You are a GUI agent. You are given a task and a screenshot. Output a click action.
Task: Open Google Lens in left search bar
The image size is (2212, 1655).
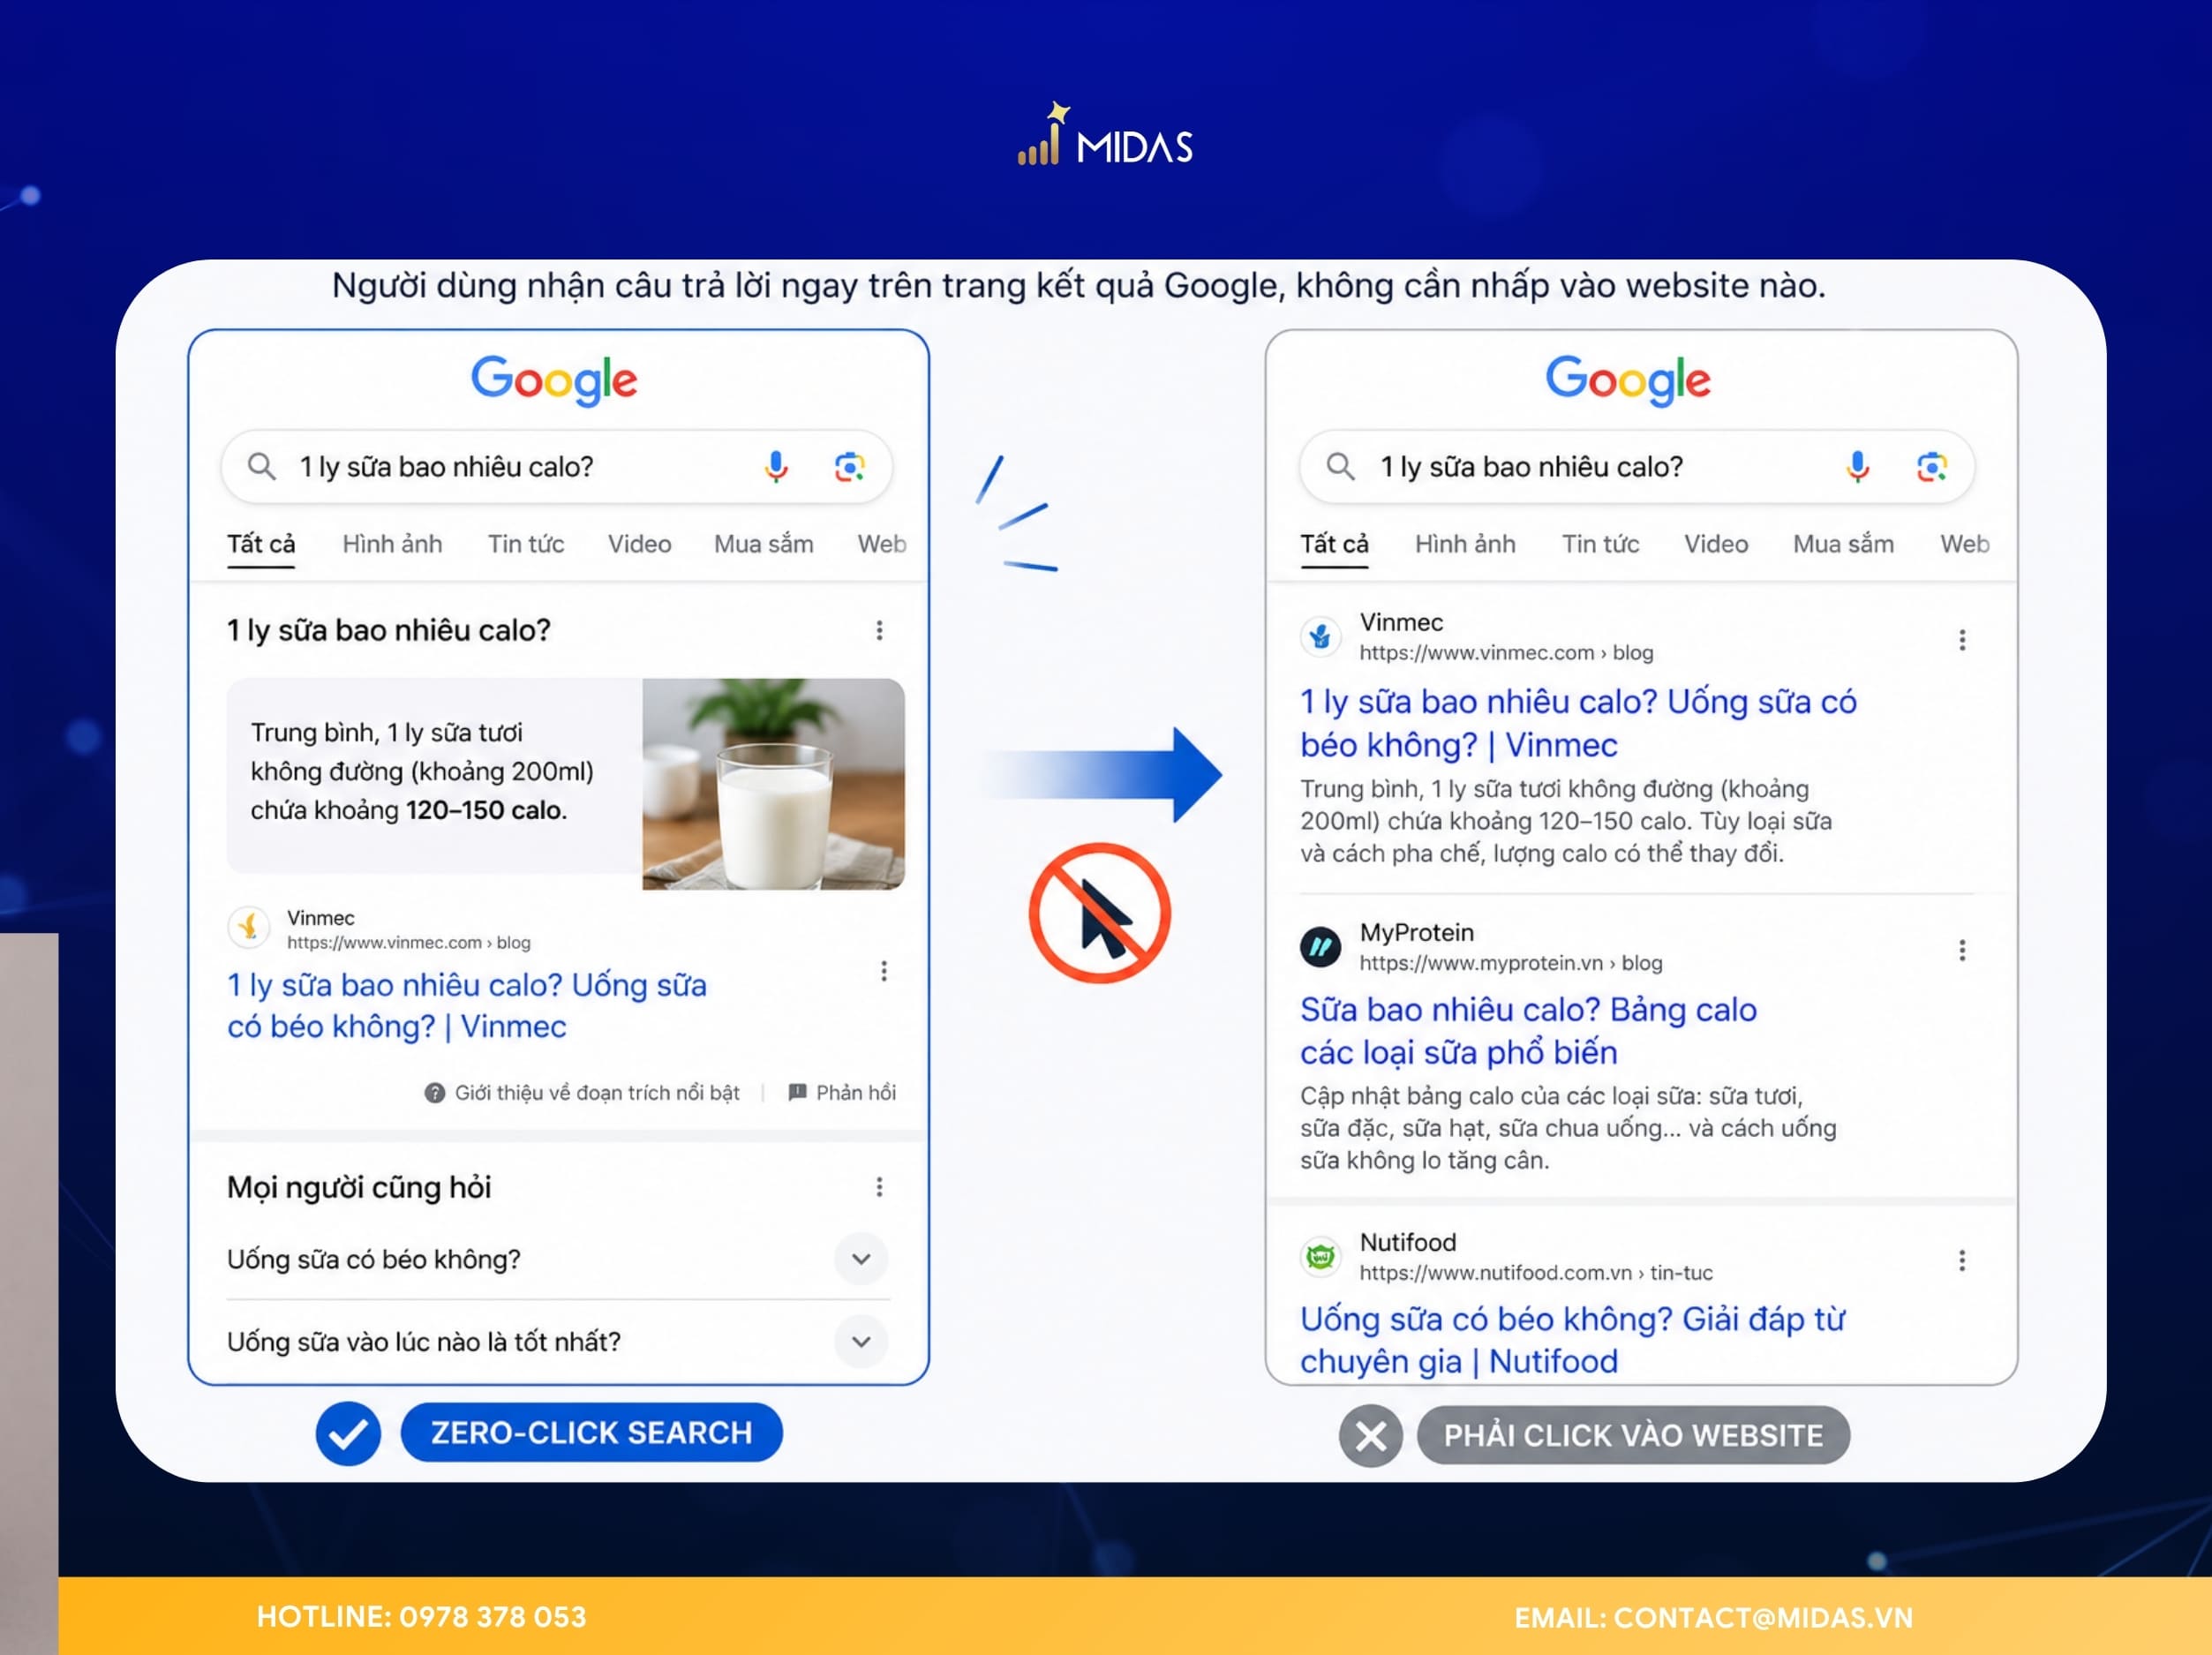[x=850, y=466]
